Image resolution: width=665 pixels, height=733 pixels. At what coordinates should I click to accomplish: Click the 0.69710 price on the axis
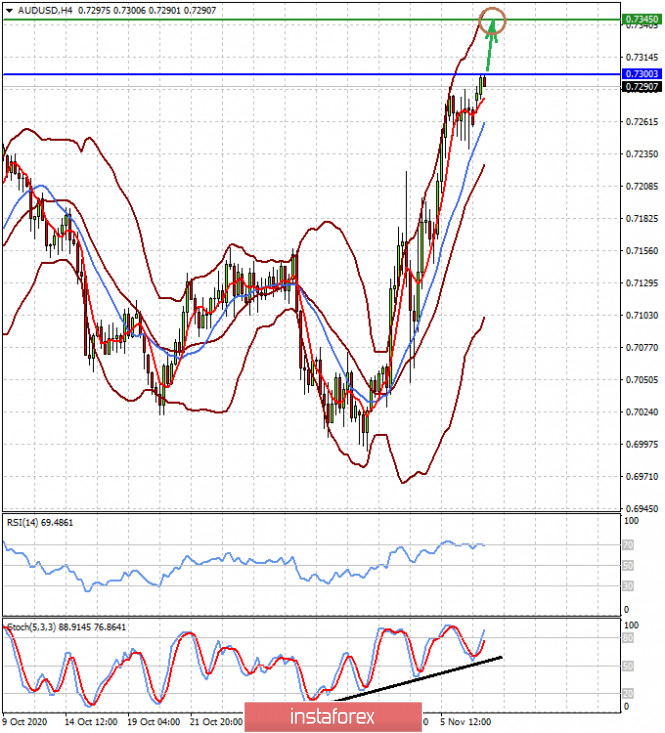click(x=642, y=477)
